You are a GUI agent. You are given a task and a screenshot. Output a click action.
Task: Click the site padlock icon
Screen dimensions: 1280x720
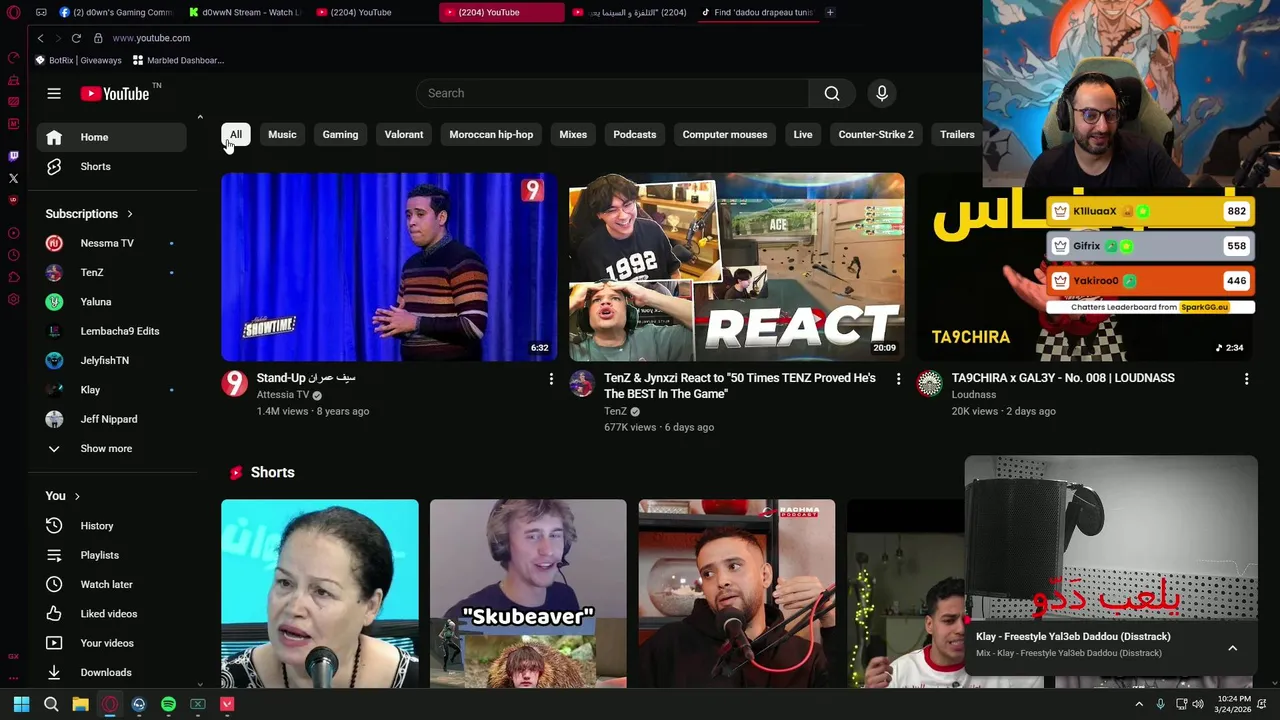click(x=98, y=38)
